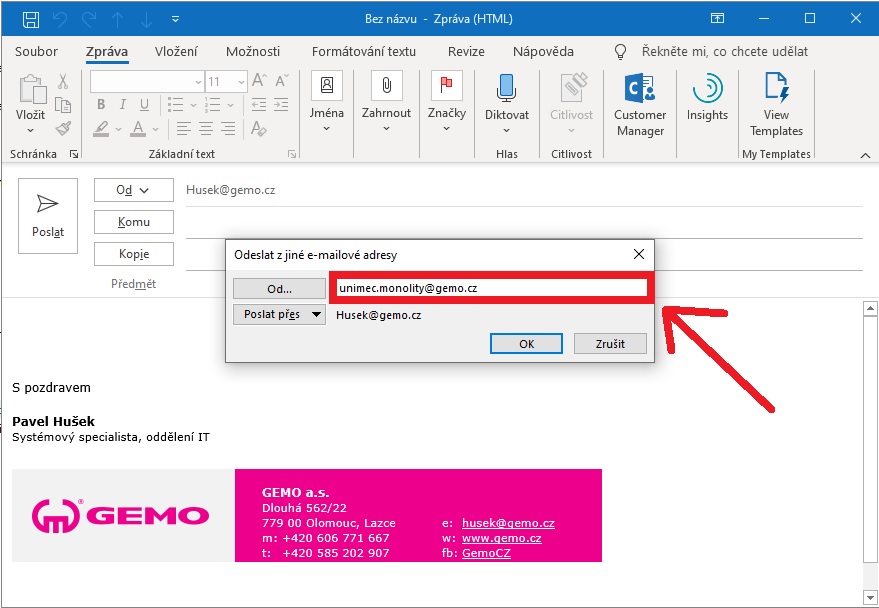The height and width of the screenshot is (608, 879).
Task: Click the Od sender dropdown button
Action: point(133,191)
